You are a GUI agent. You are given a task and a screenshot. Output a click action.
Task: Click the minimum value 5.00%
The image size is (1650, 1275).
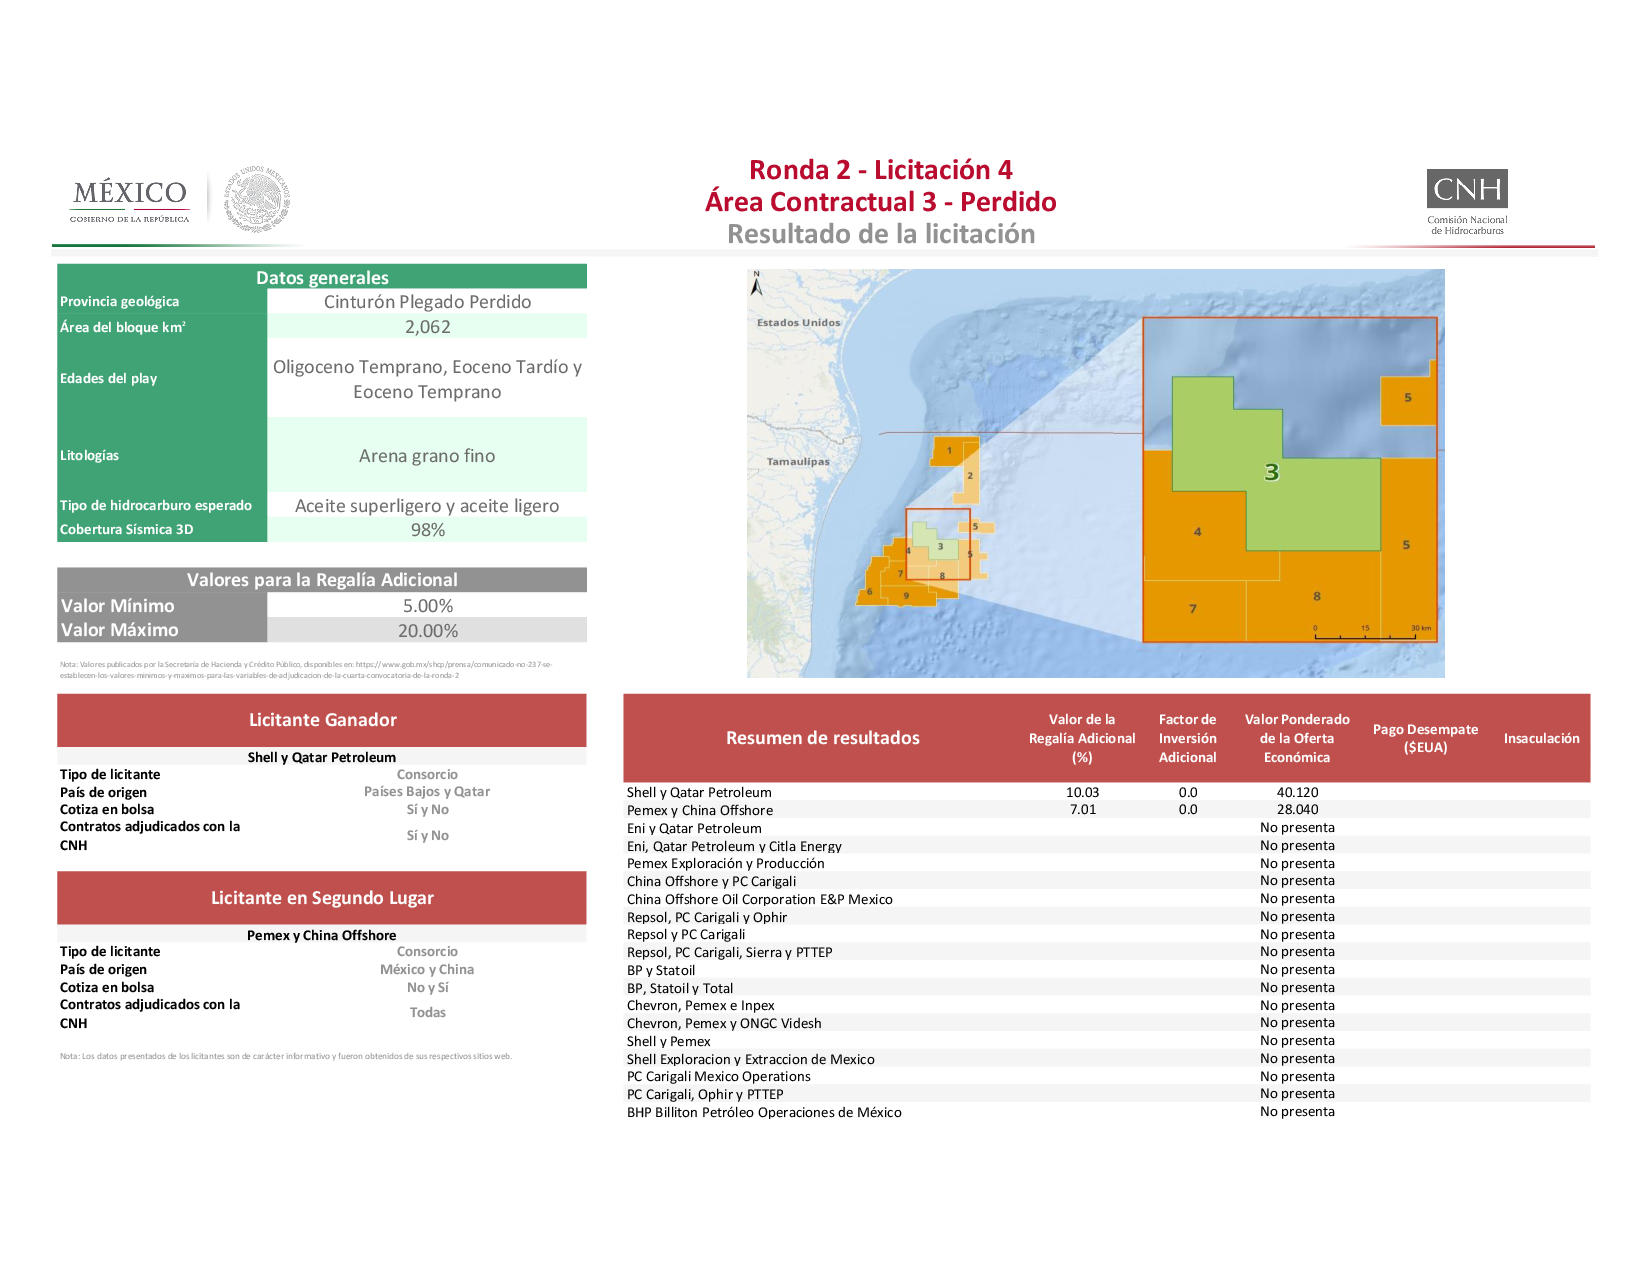click(x=428, y=606)
